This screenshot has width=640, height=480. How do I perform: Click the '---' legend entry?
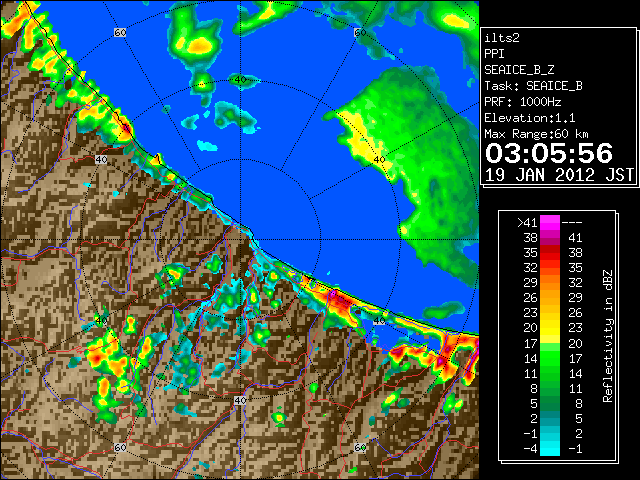(x=572, y=222)
